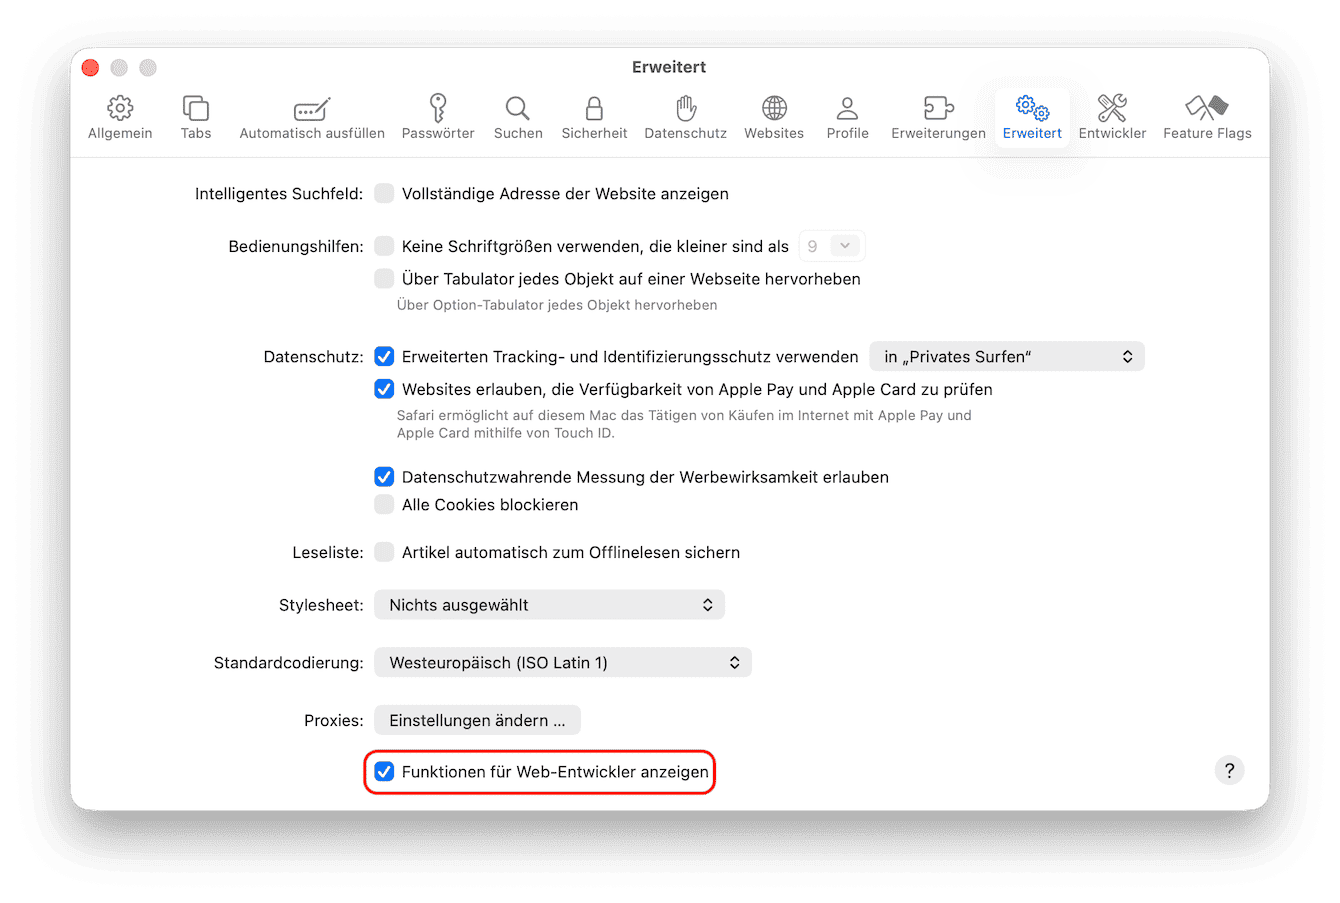Select the Passwörter key icon
Viewport: 1340px width, 903px height.
pyautogui.click(x=438, y=117)
